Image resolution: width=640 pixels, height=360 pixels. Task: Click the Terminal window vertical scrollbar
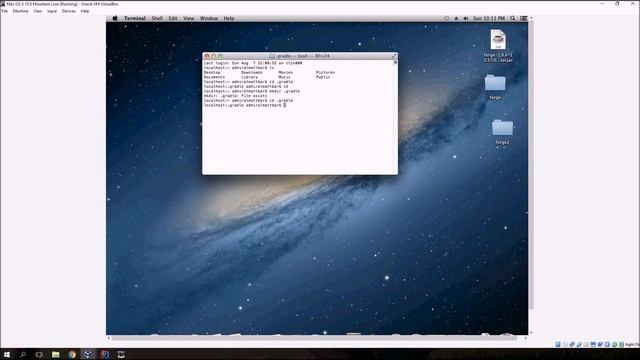395,116
